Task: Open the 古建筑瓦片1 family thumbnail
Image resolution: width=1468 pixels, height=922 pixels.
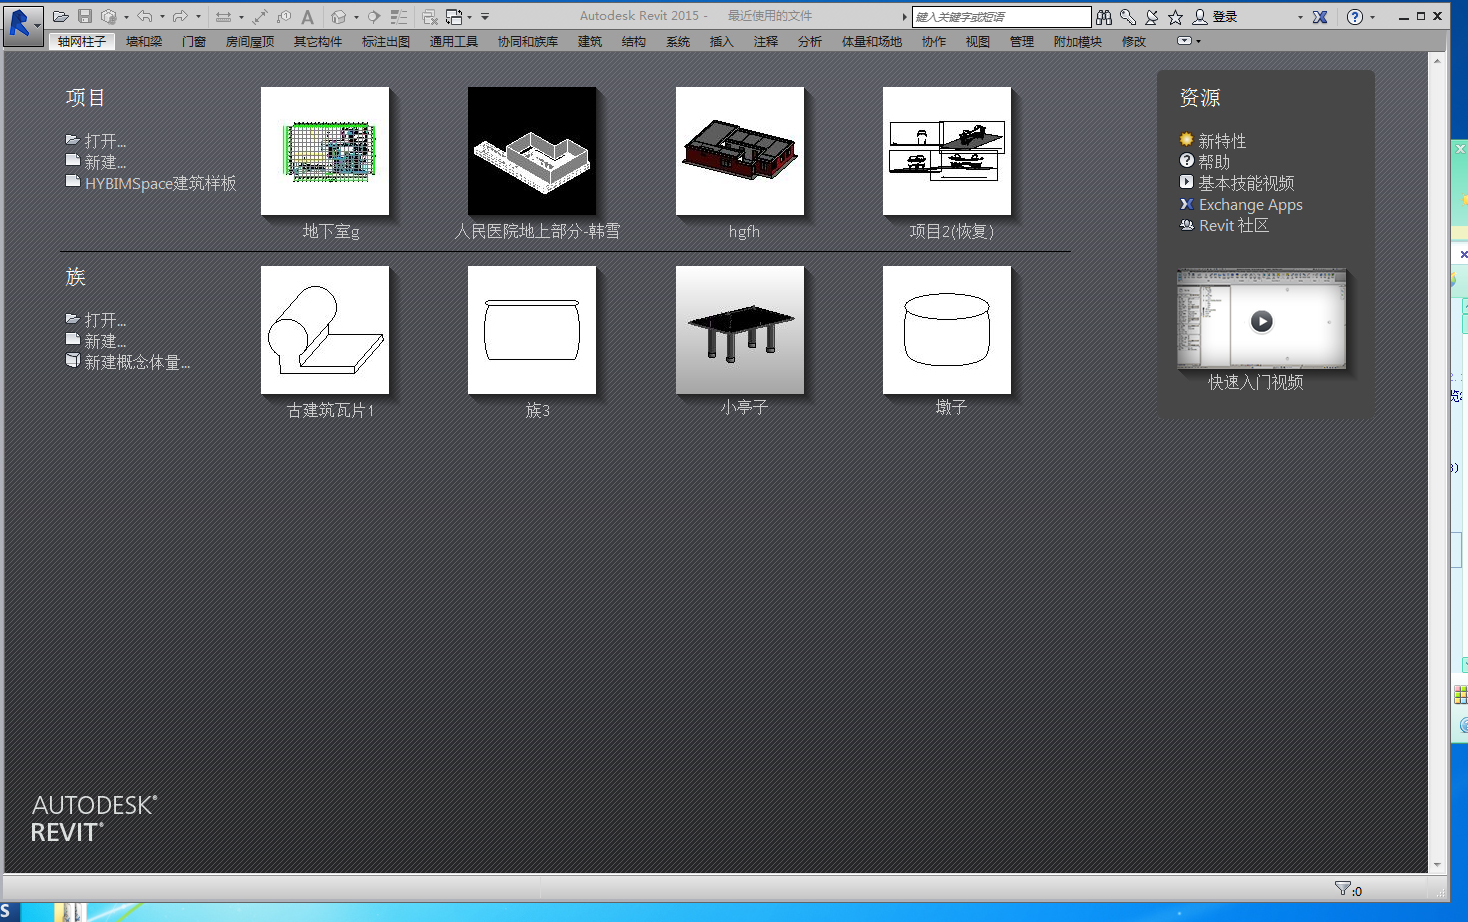Action: pos(325,330)
